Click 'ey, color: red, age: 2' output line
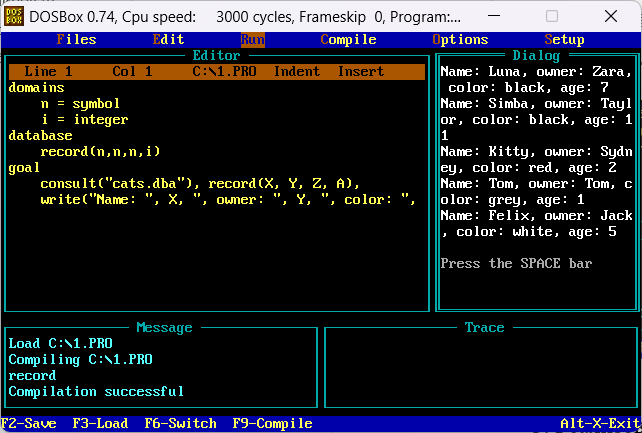Viewport: 642px width, 433px height. 528,167
